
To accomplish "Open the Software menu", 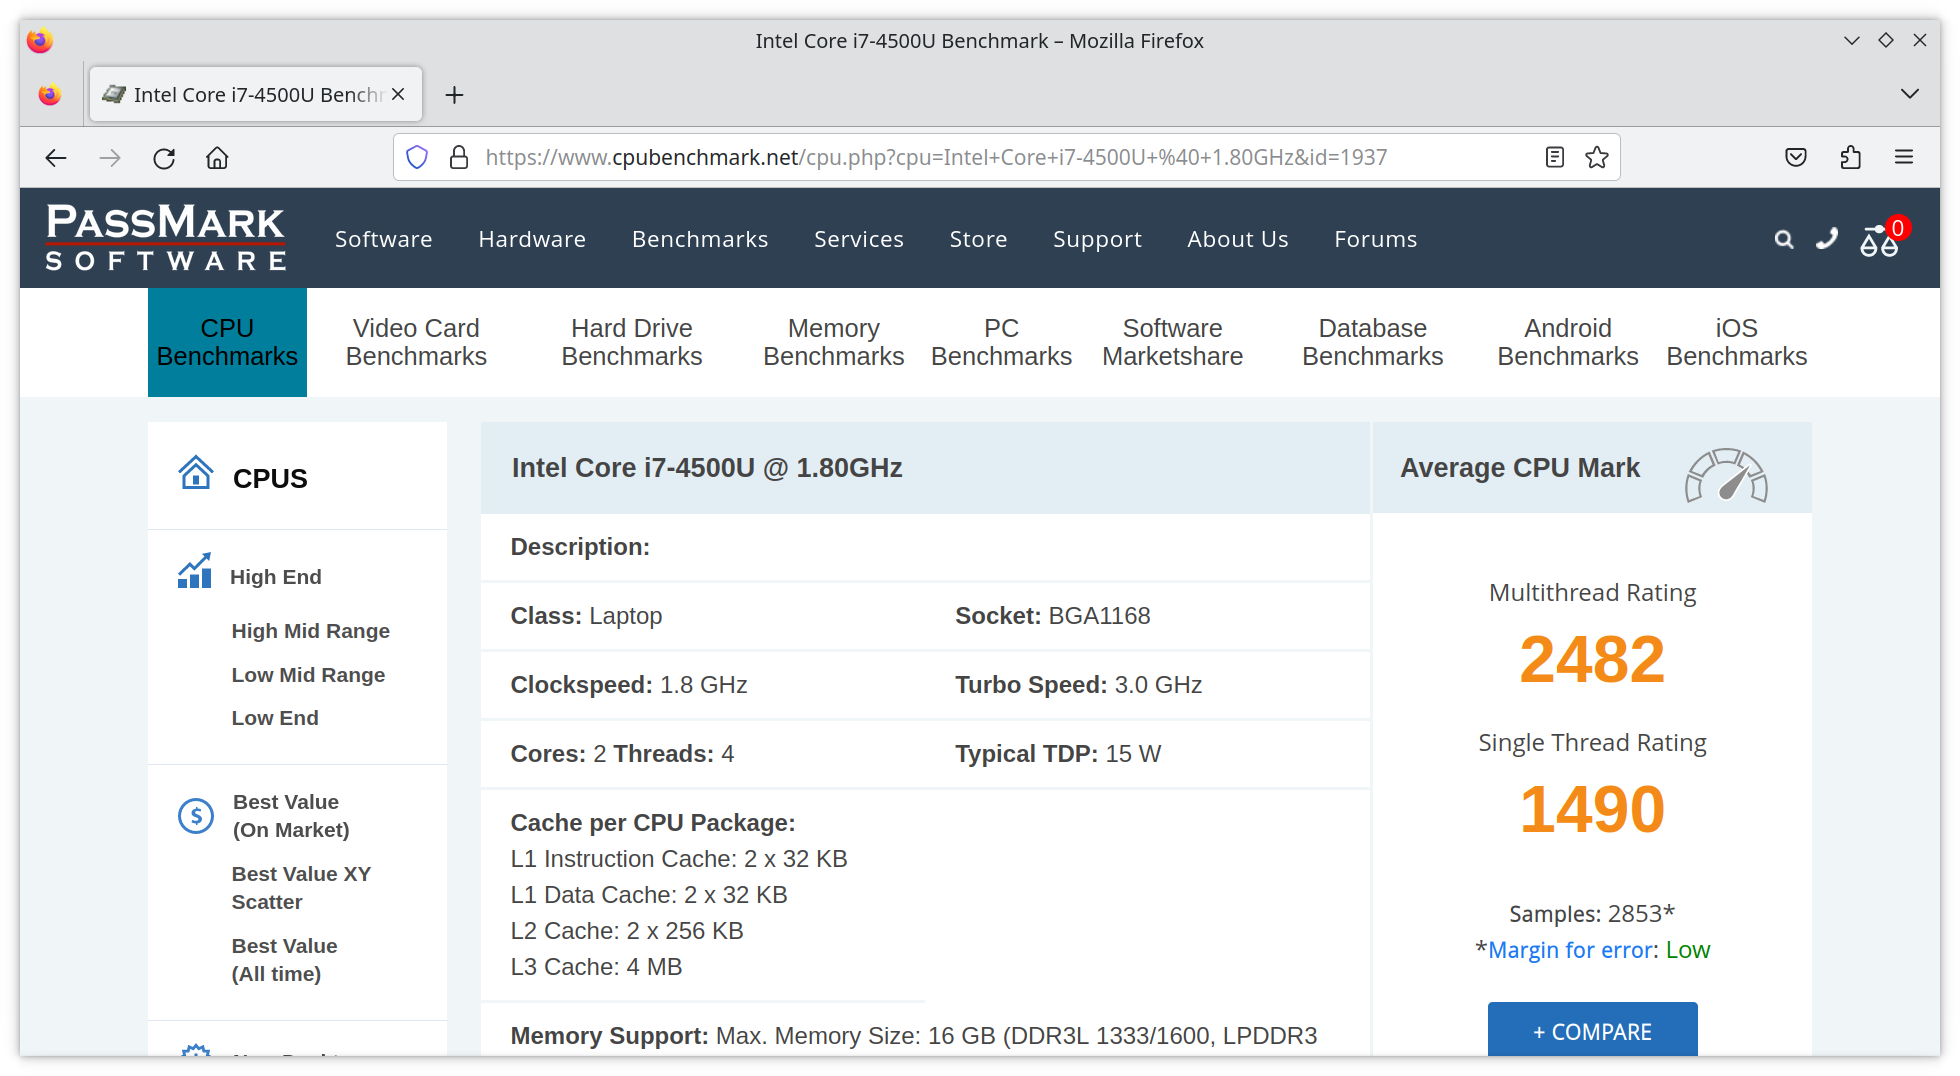I will 384,239.
